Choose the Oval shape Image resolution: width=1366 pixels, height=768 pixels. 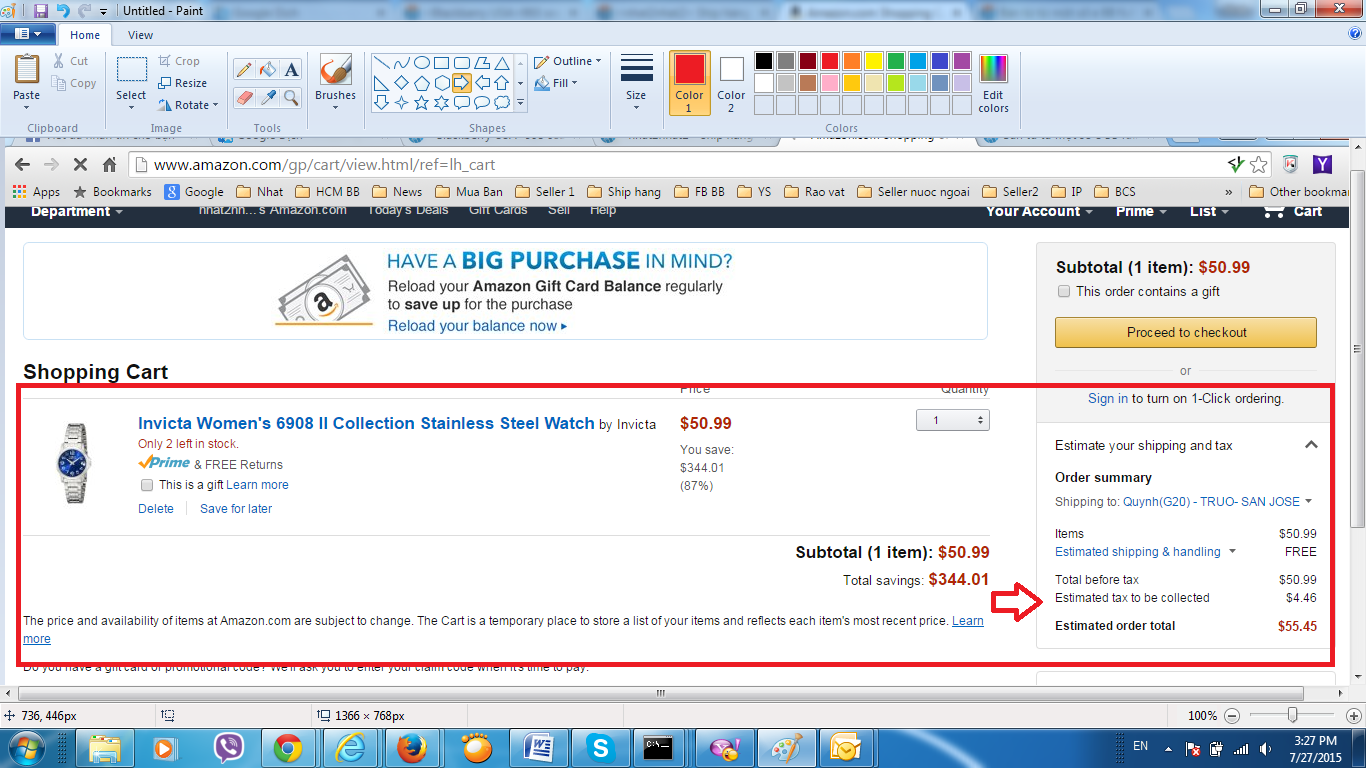coord(421,62)
